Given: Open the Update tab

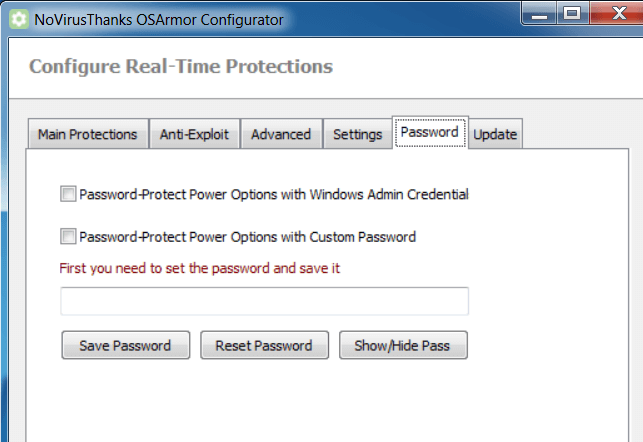Looking at the screenshot, I should [x=495, y=134].
